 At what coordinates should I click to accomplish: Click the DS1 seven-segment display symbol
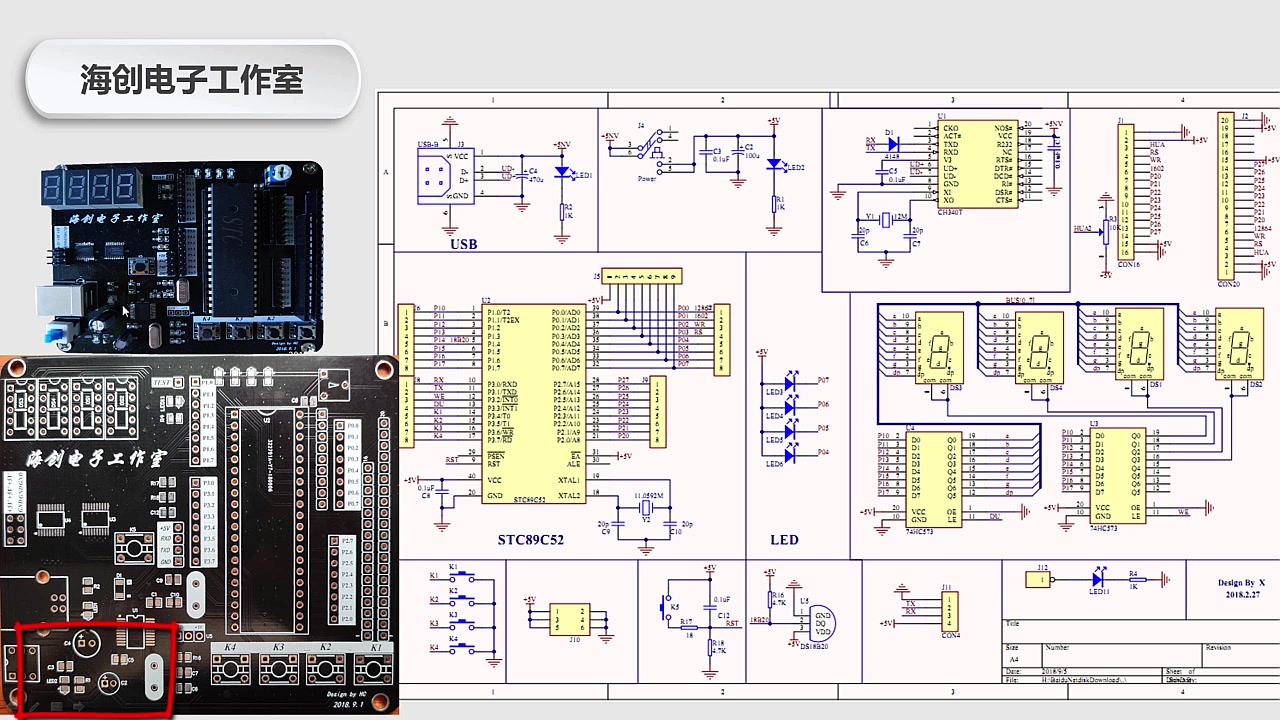pos(1140,345)
